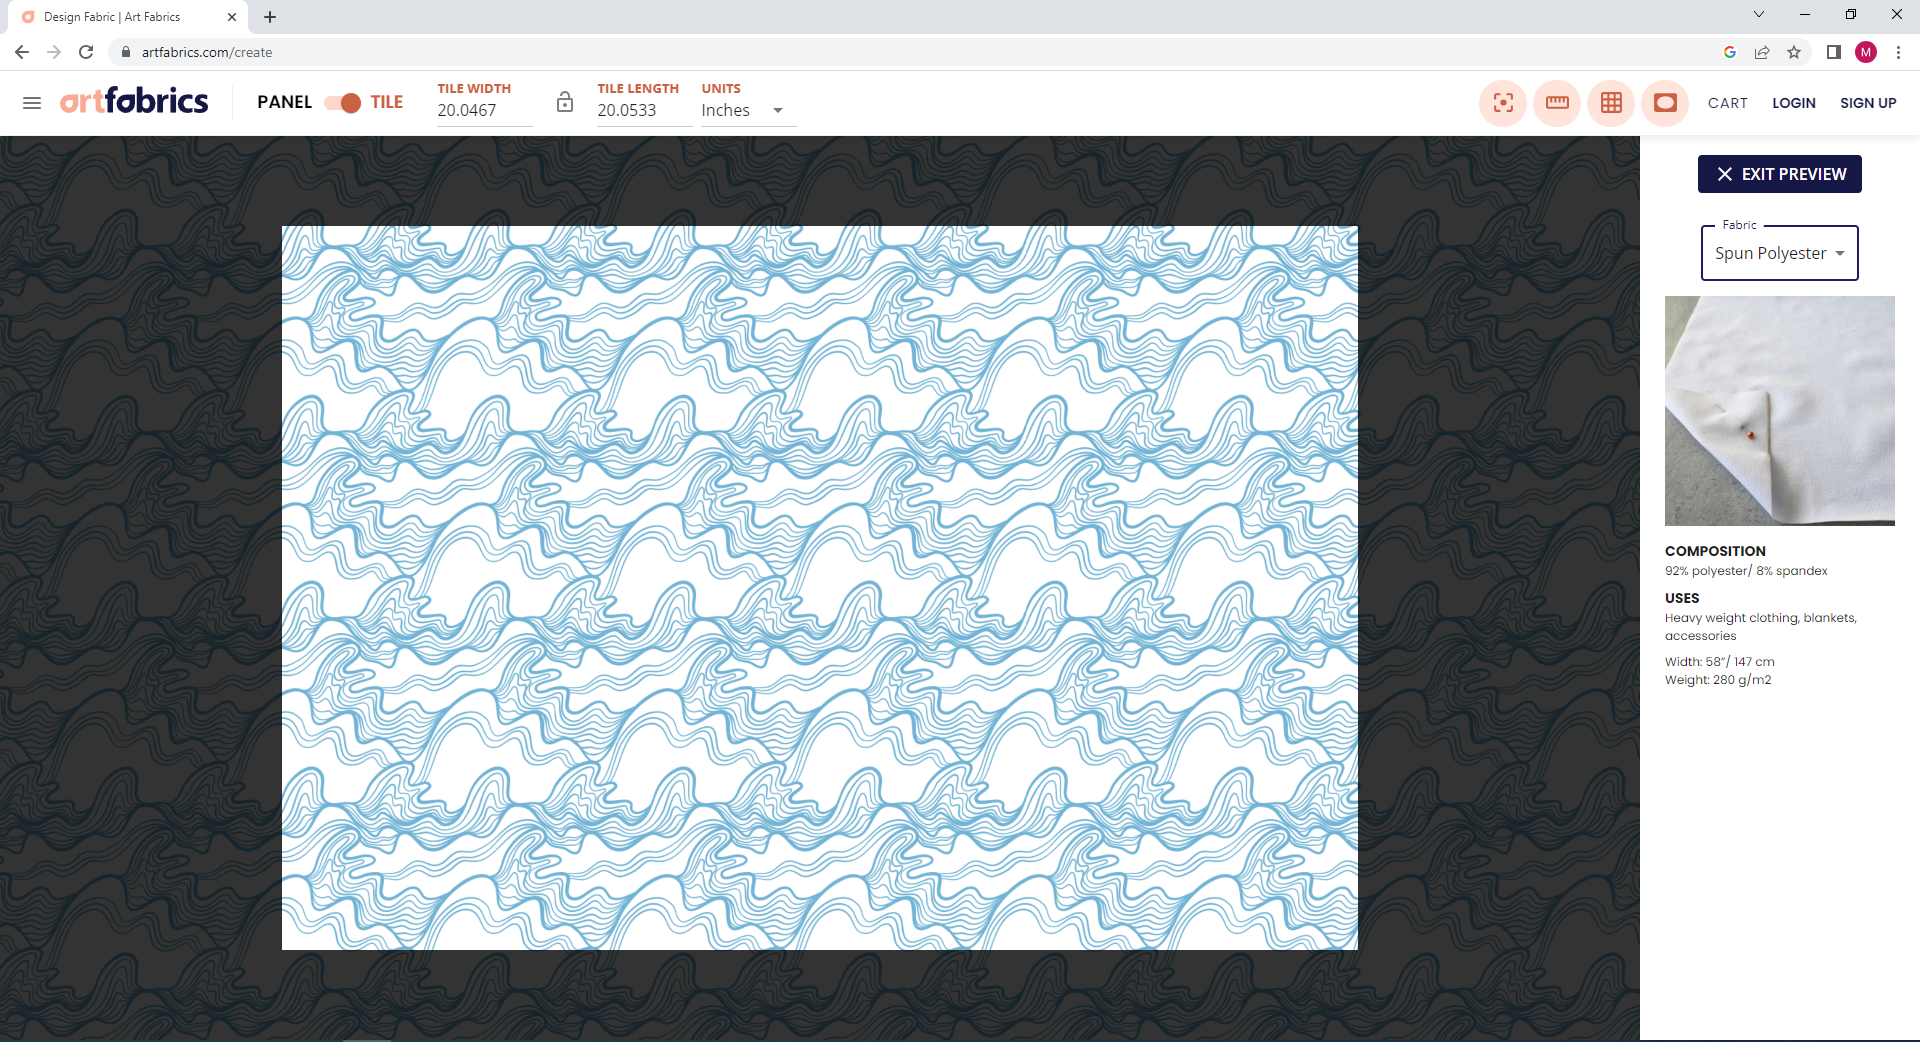The image size is (1920, 1042).
Task: Click the UNITS label
Action: pyautogui.click(x=721, y=88)
